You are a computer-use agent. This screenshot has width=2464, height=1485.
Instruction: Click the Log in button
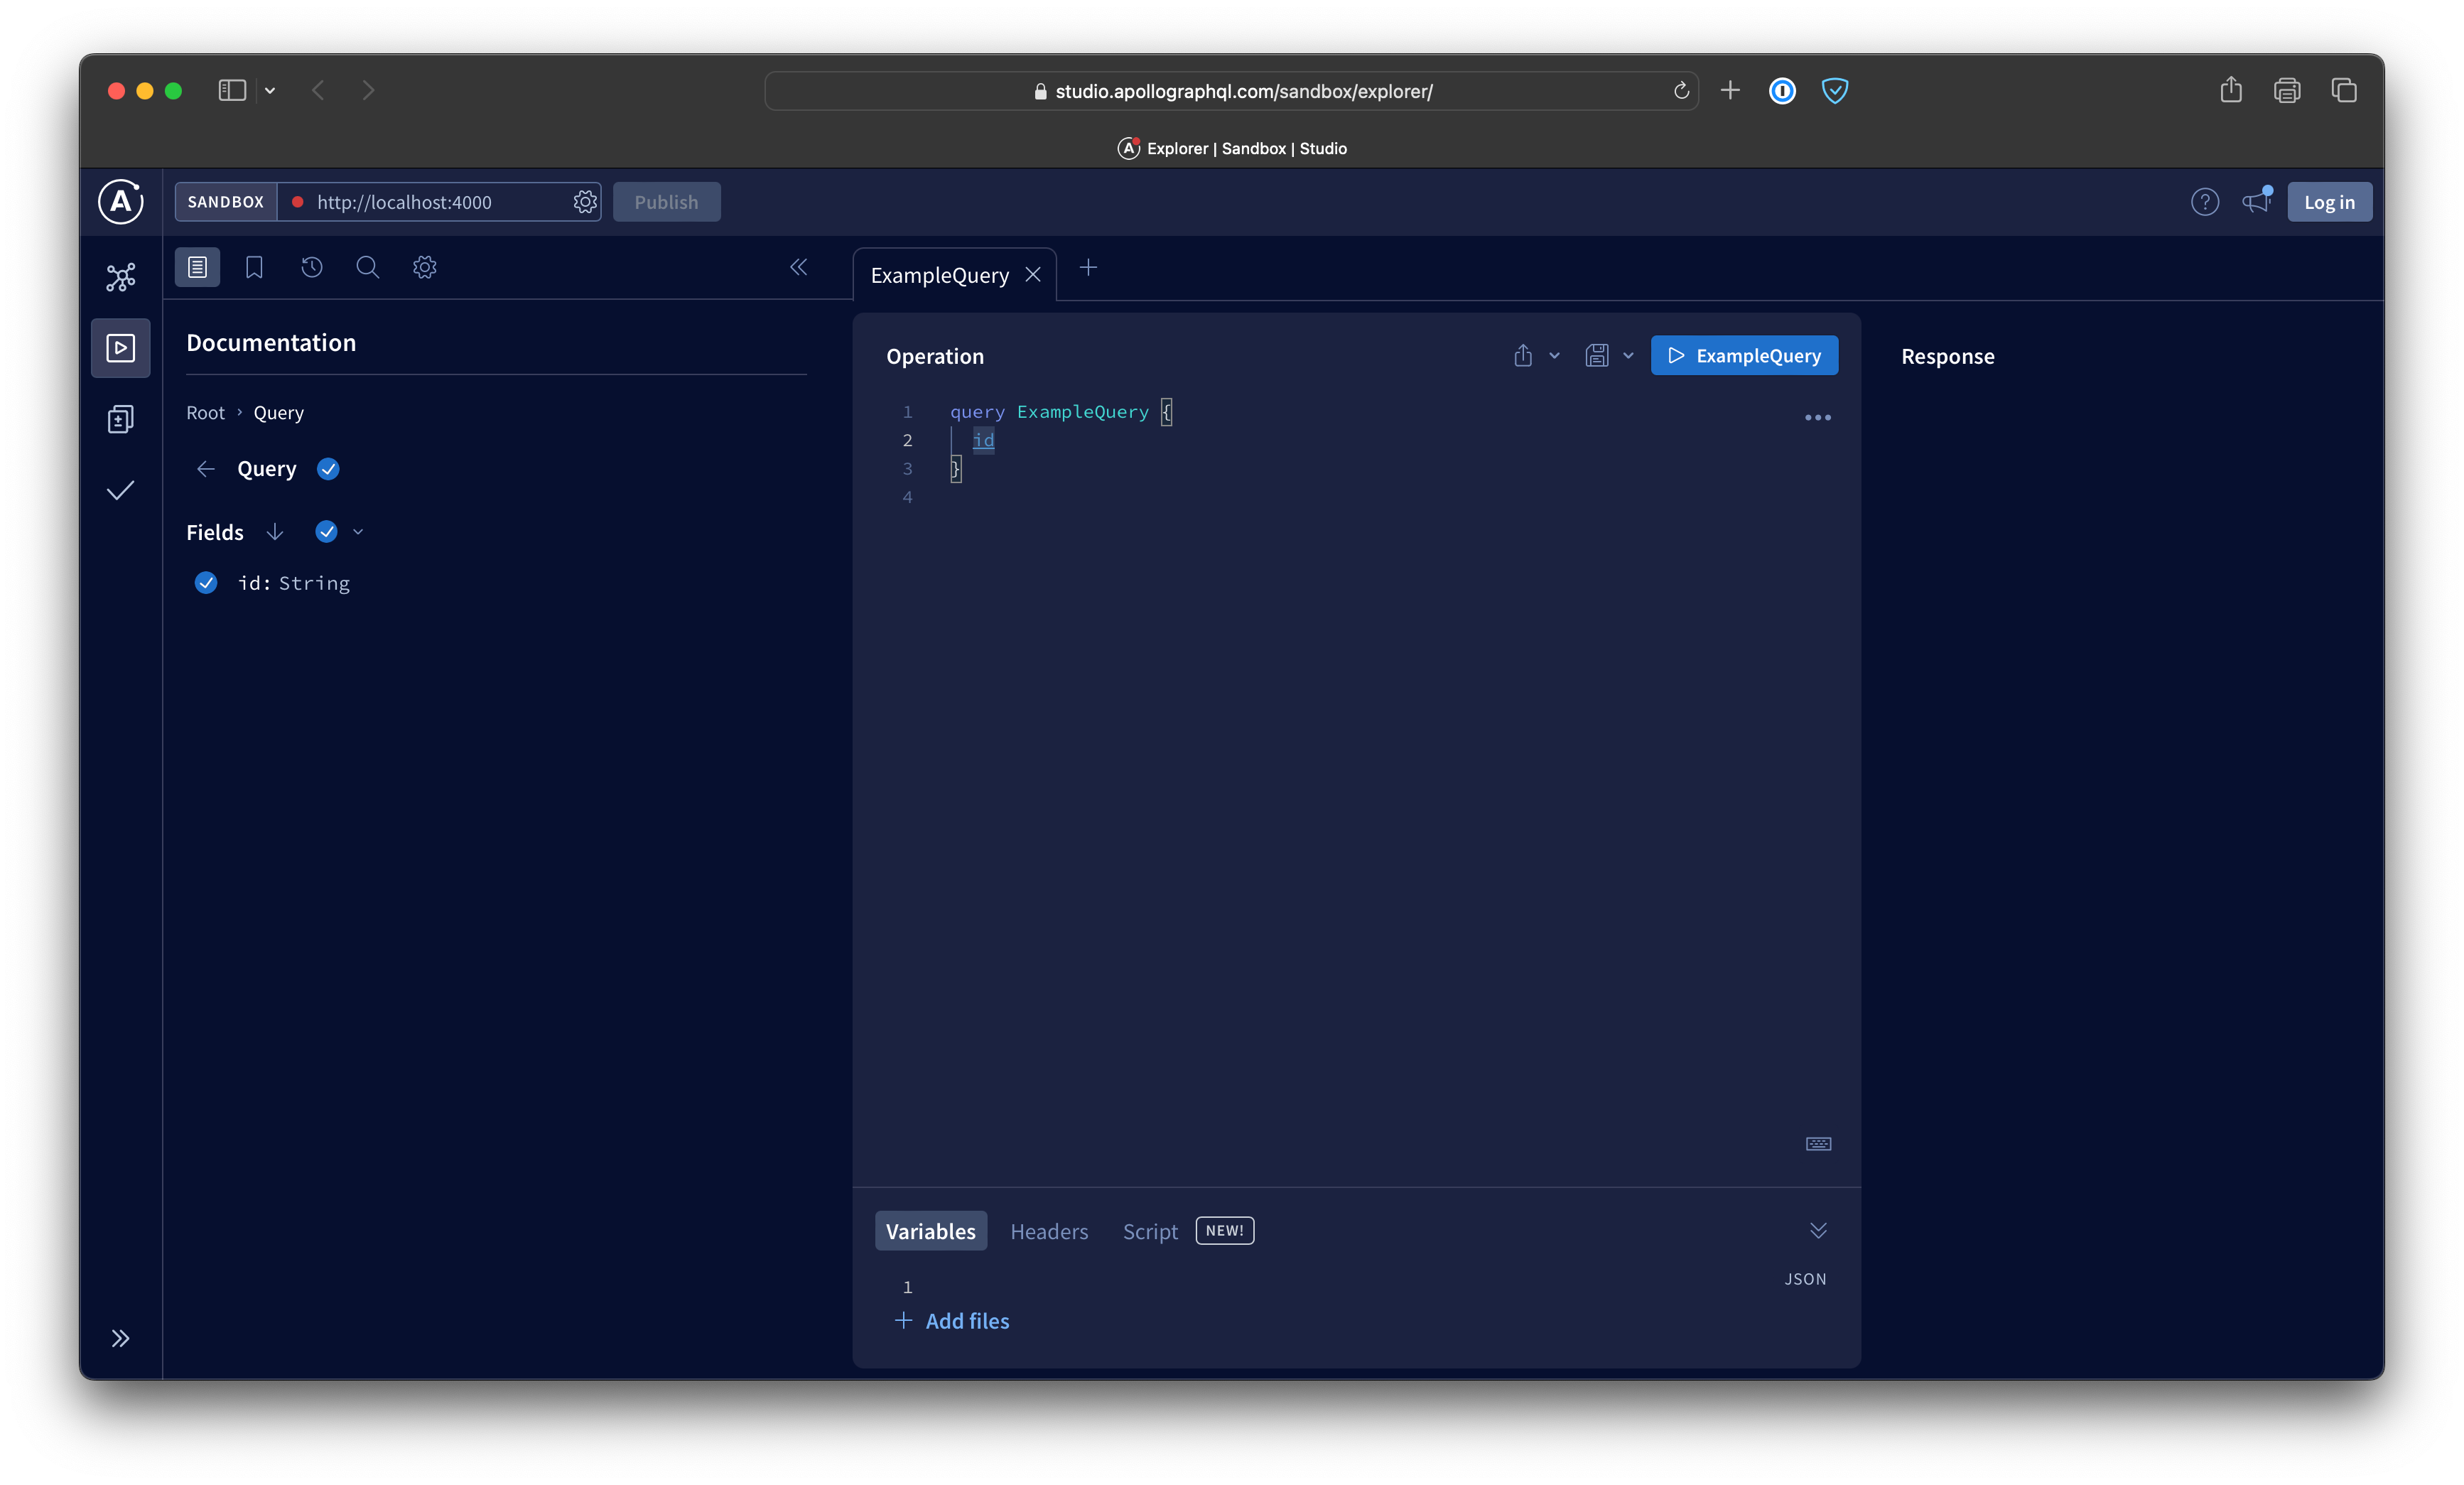pos(2329,202)
